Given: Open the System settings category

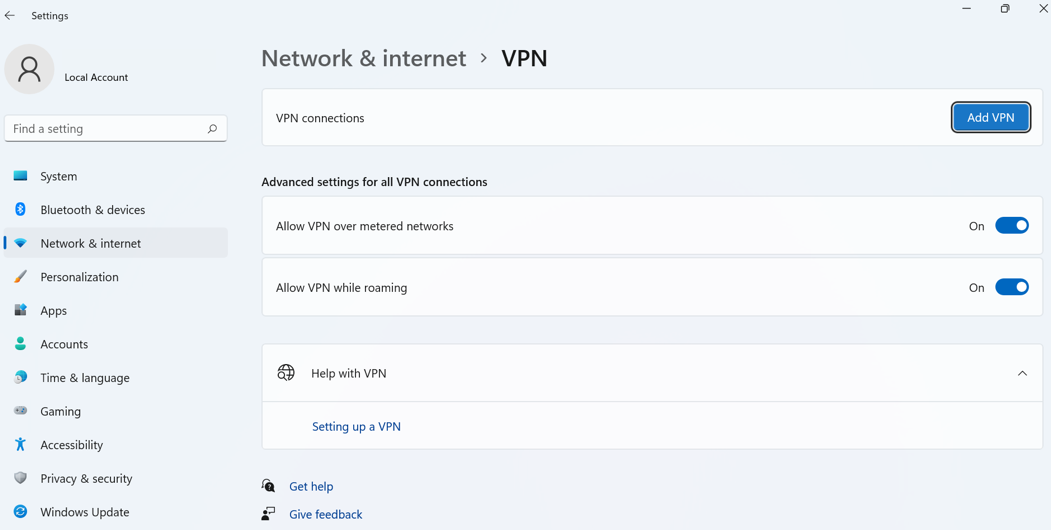Looking at the screenshot, I should [x=58, y=176].
